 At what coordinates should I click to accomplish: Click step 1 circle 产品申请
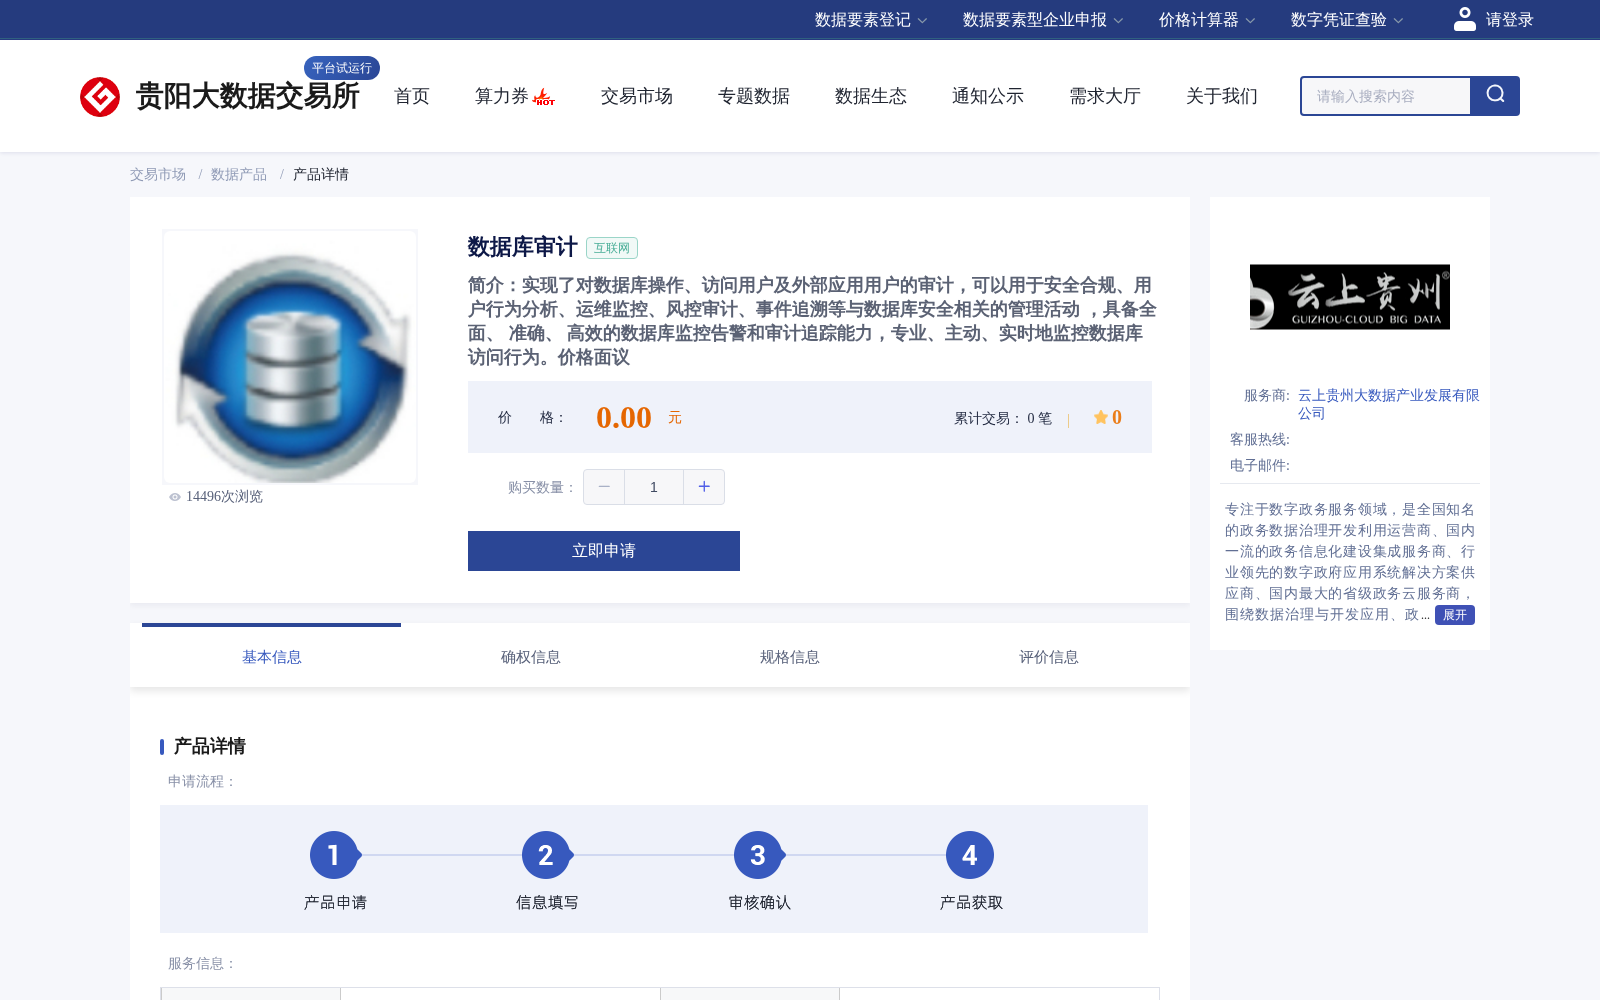(x=334, y=855)
